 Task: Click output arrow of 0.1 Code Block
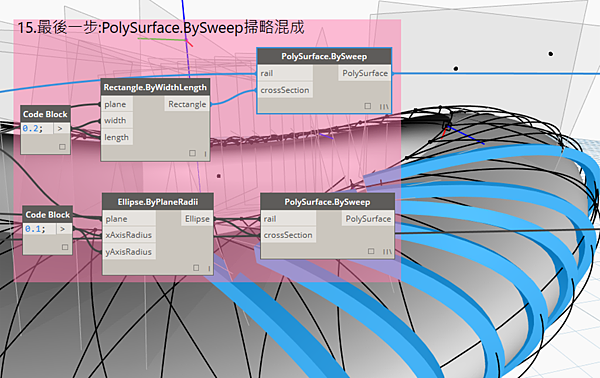coord(63,229)
